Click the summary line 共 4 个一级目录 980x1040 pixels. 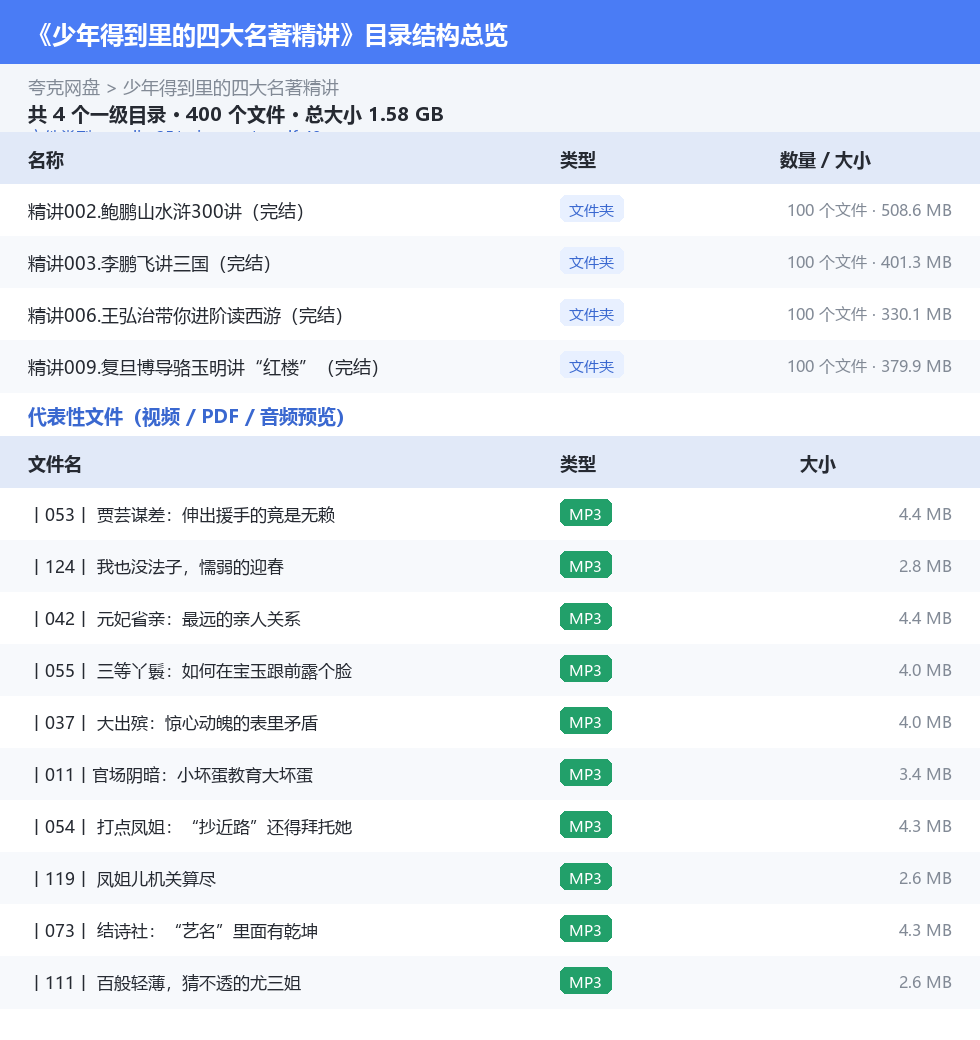(x=235, y=114)
